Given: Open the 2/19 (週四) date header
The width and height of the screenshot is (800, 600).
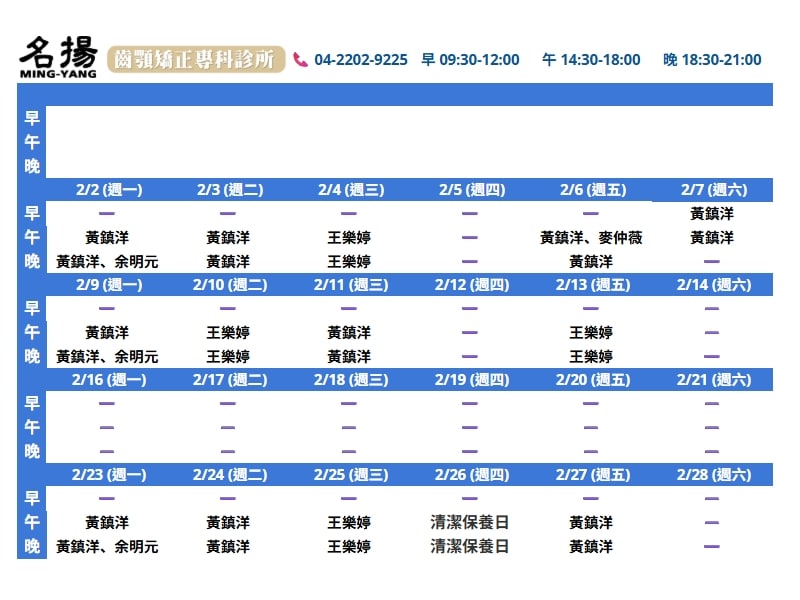Looking at the screenshot, I should (470, 380).
